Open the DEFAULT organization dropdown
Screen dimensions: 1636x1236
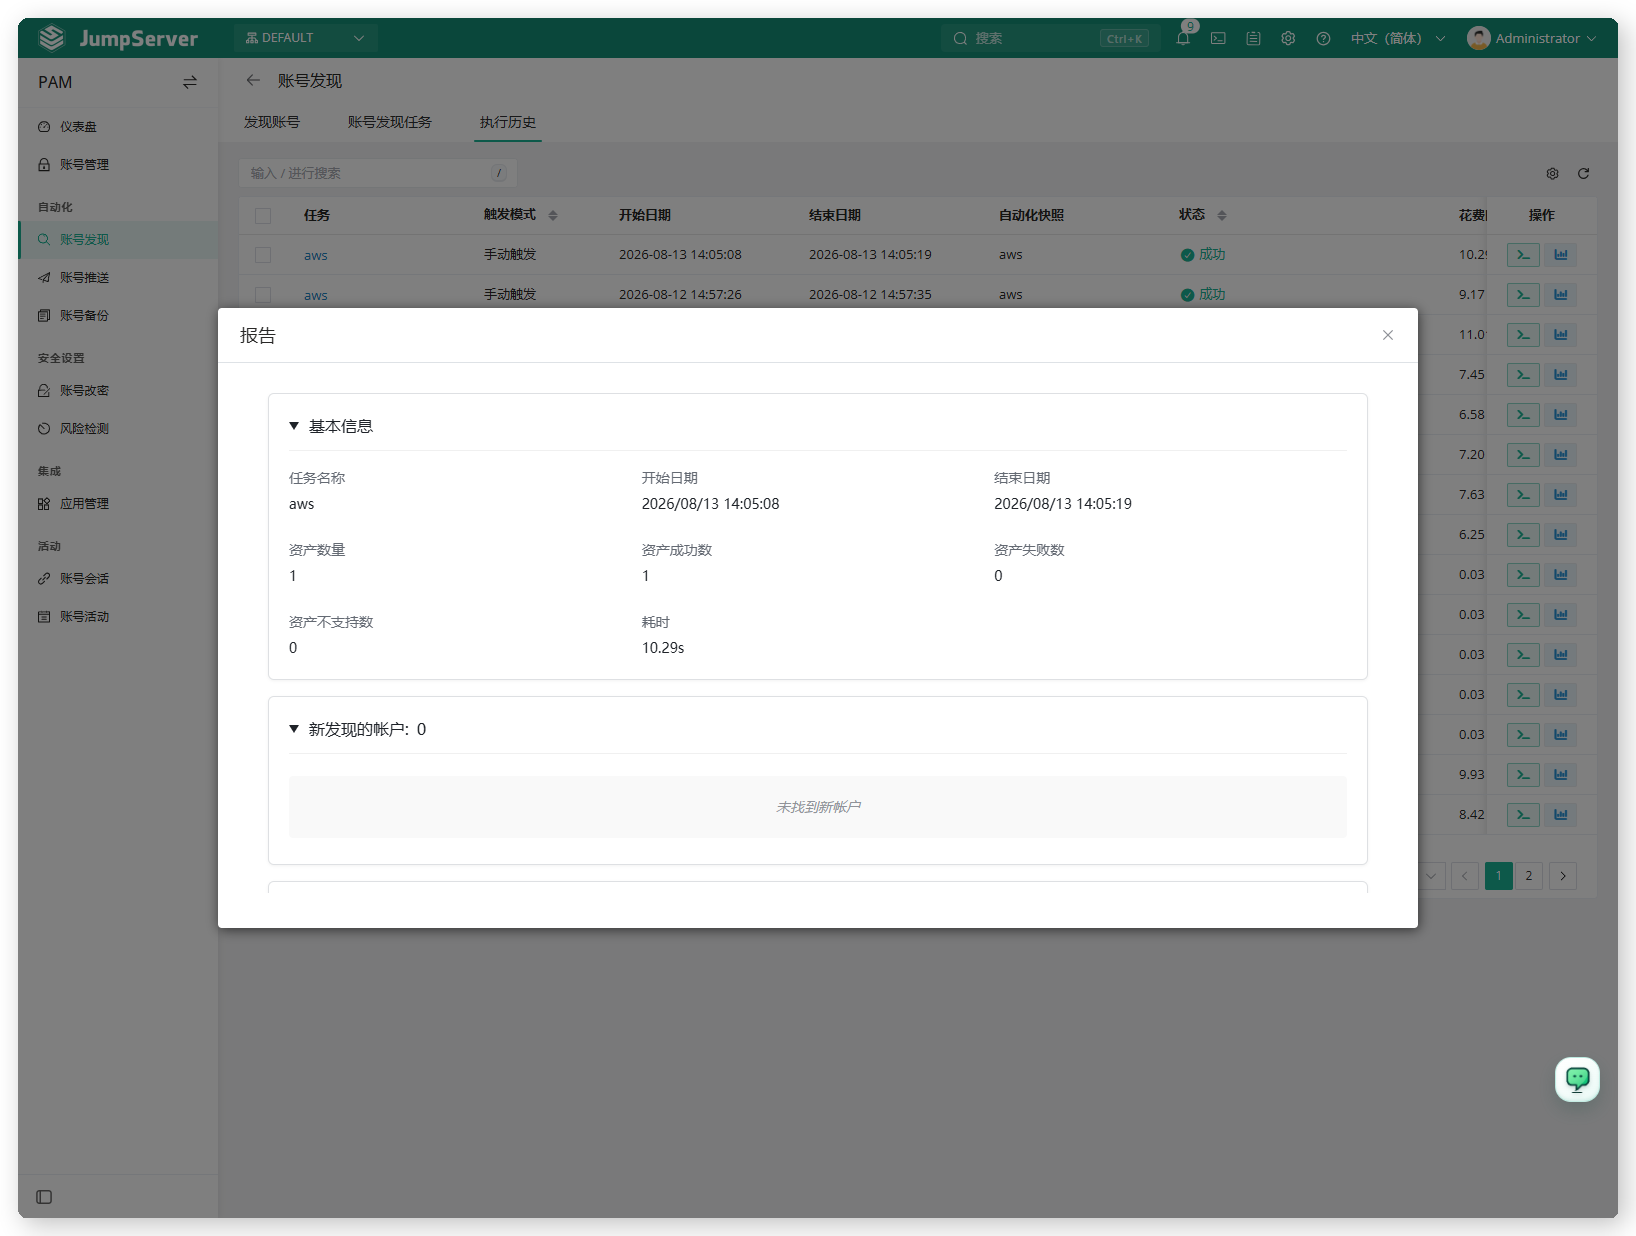pyautogui.click(x=305, y=38)
